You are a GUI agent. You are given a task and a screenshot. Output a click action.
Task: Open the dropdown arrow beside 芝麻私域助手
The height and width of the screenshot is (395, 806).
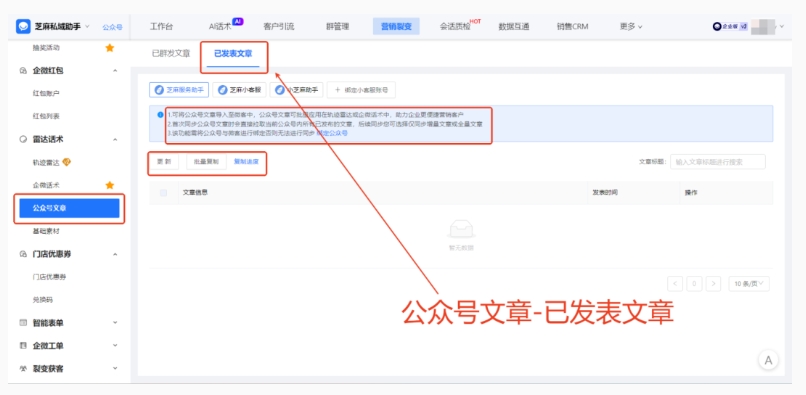pyautogui.click(x=87, y=26)
